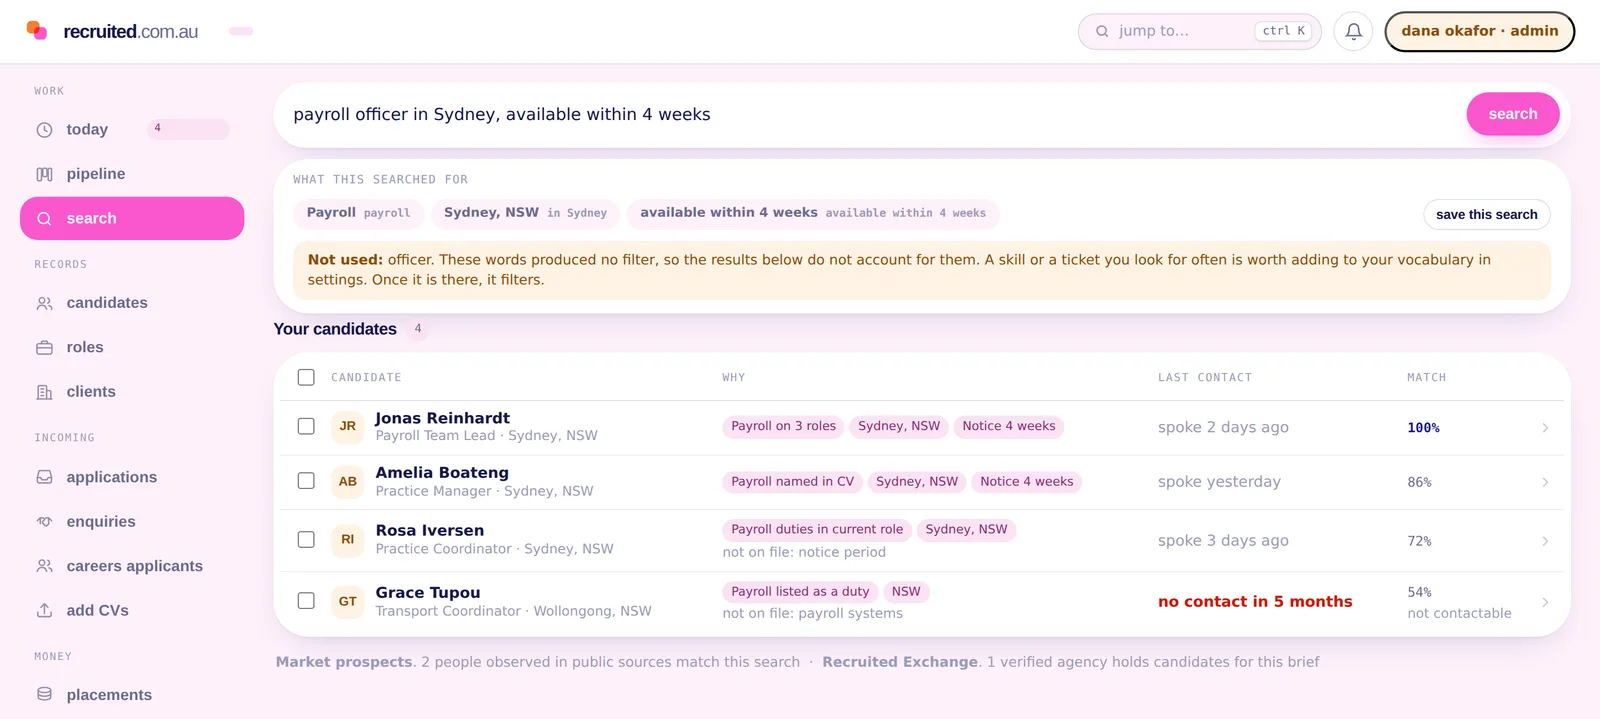Click the applications inbox icon
1600x719 pixels.
44,477
